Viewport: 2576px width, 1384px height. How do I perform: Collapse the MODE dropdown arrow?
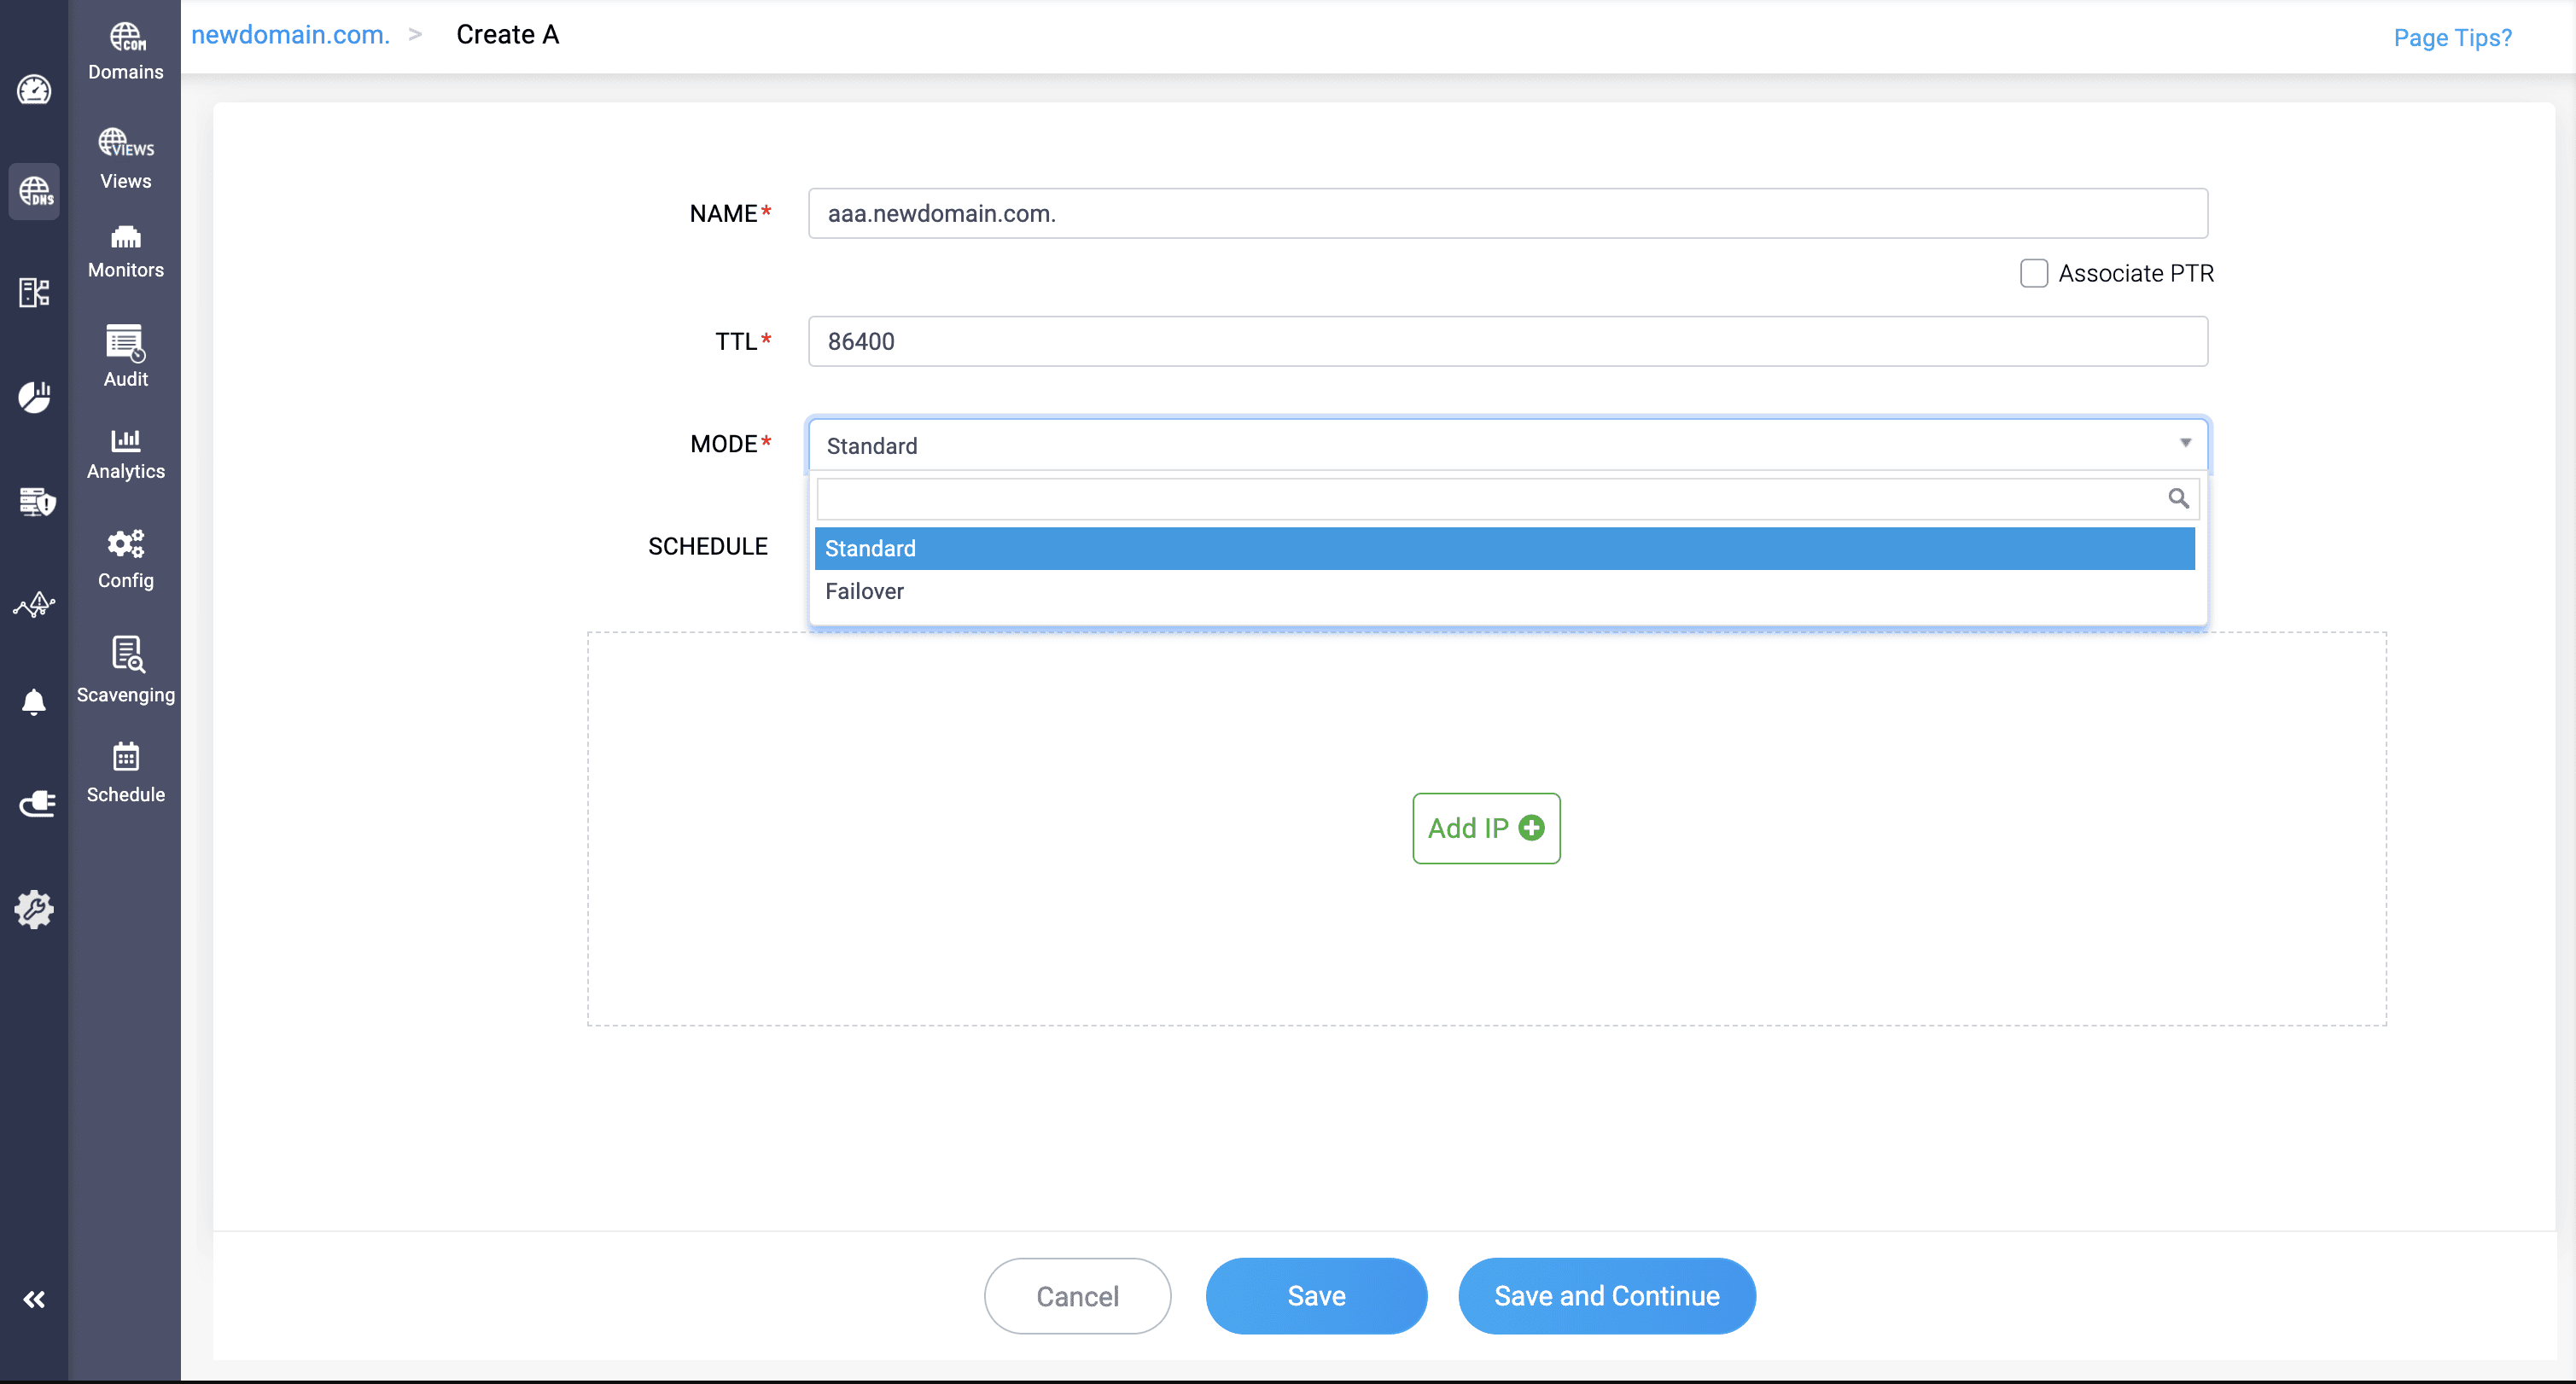pyautogui.click(x=2185, y=443)
